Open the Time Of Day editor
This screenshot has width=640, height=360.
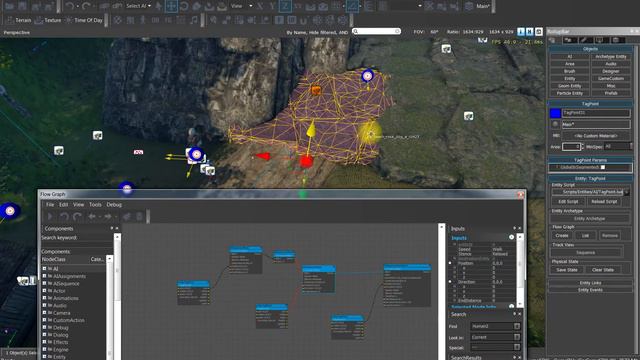point(84,20)
